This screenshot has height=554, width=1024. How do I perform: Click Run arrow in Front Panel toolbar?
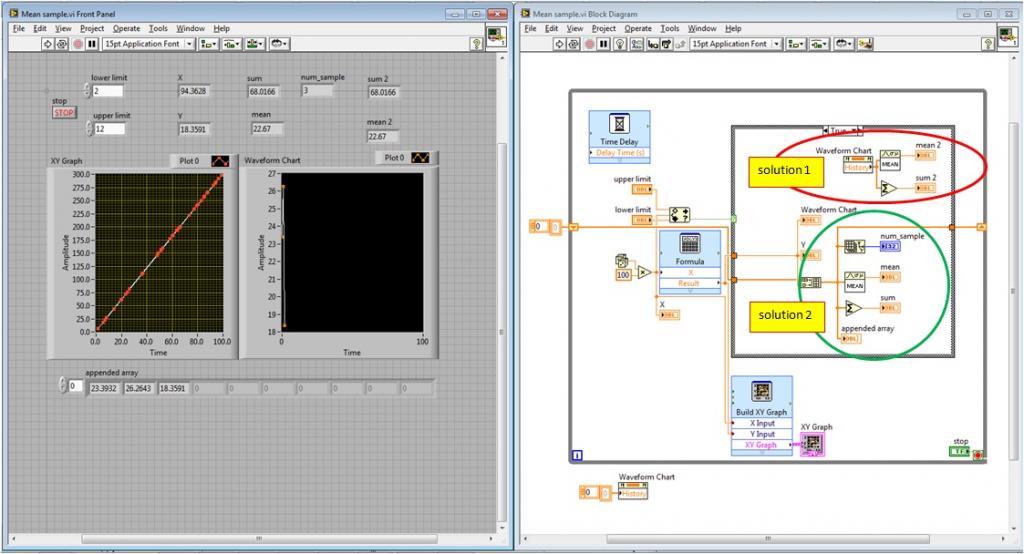click(x=47, y=44)
